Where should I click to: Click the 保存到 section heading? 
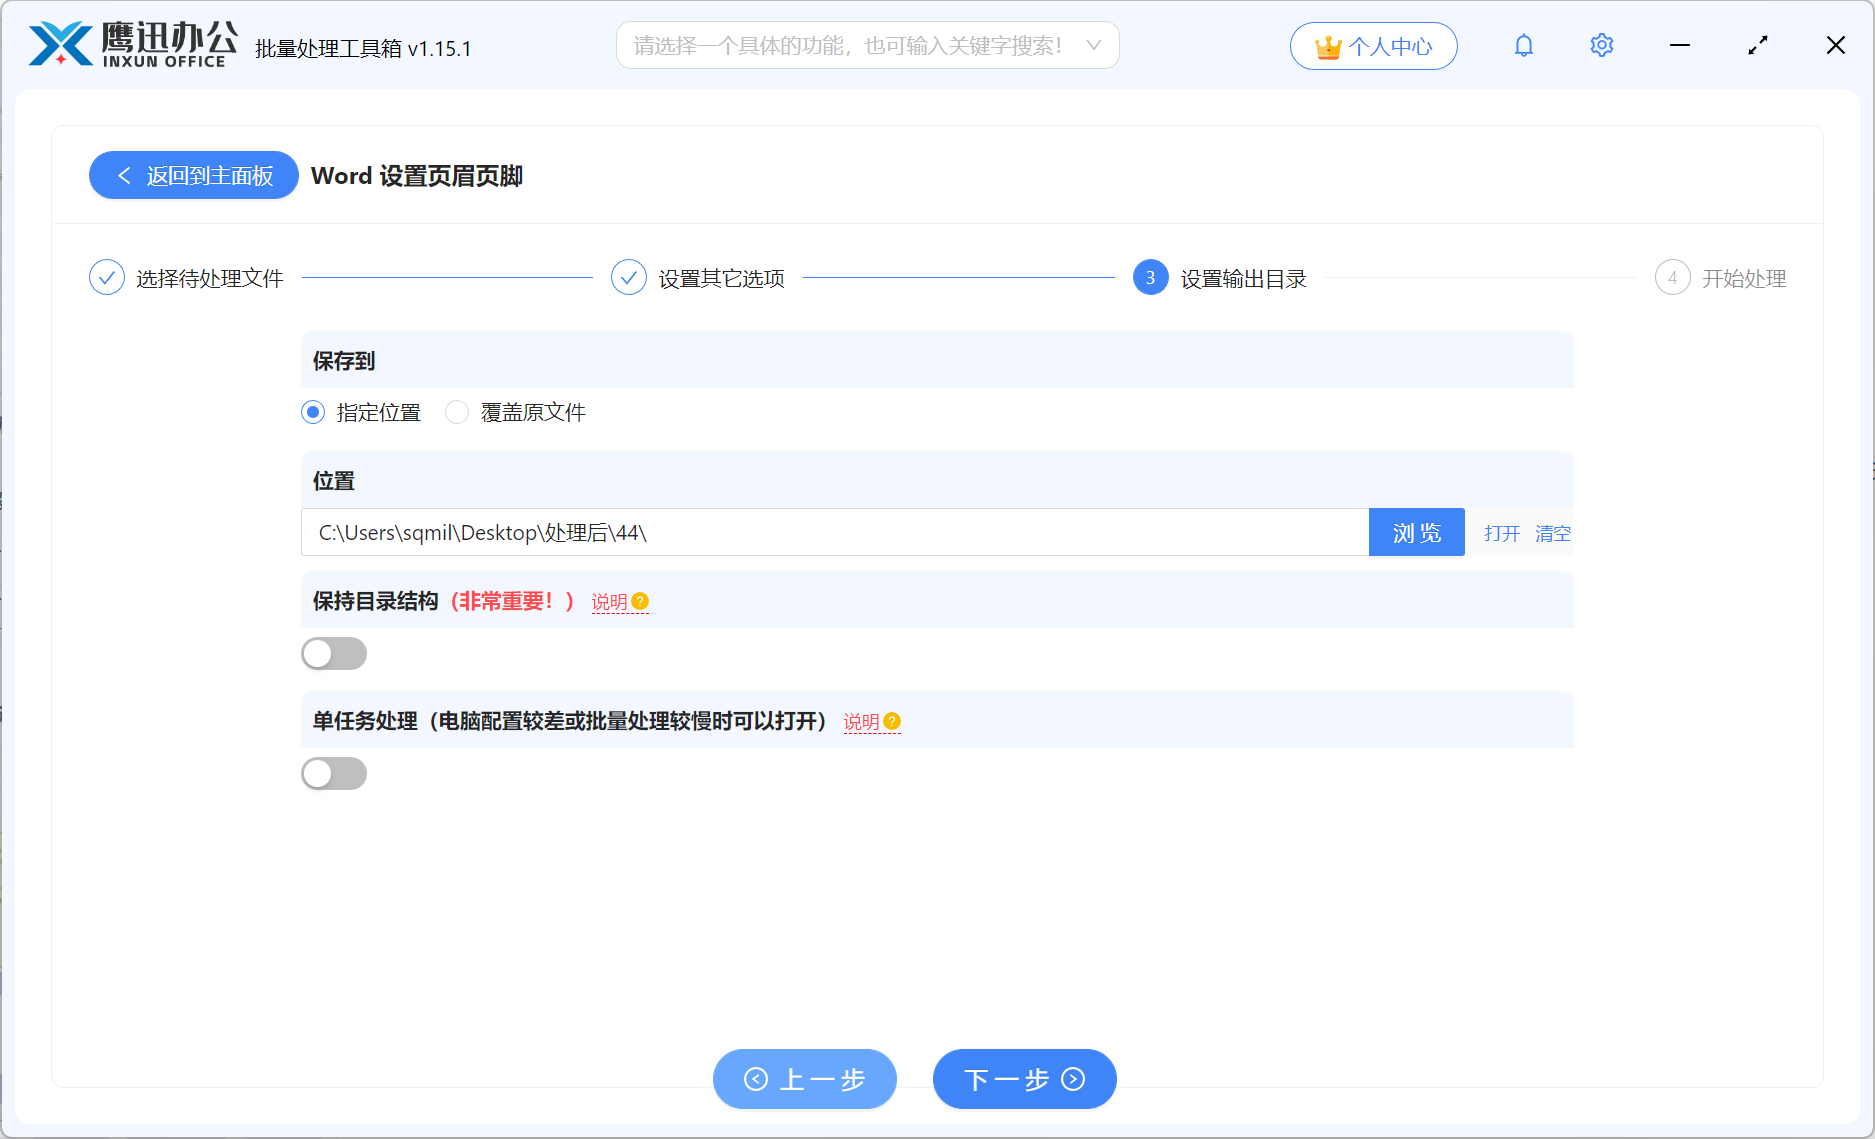344,361
